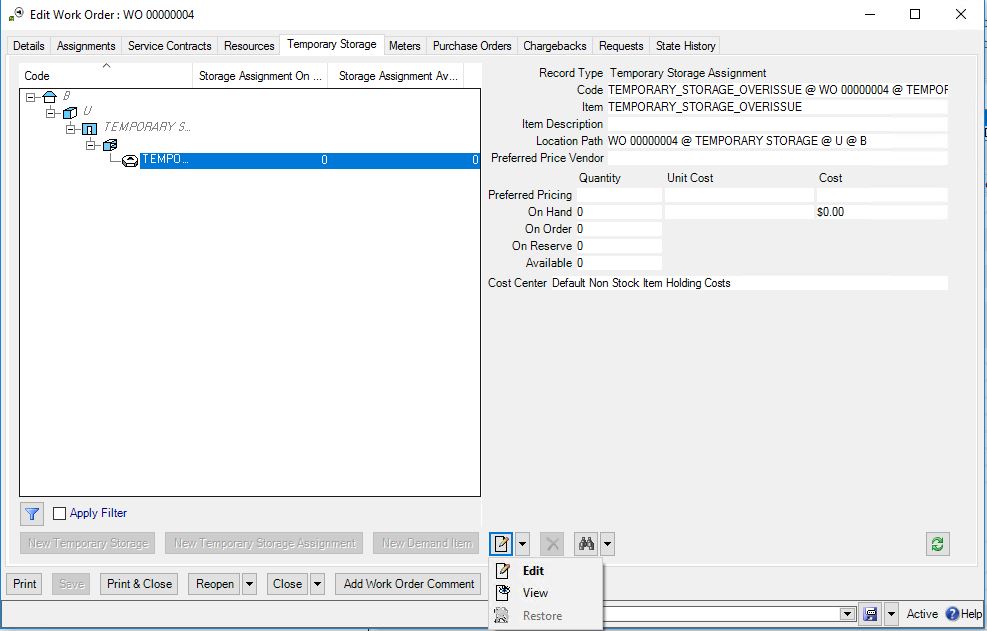Select the TEMPO... tree row
This screenshot has width=987, height=631.
(x=309, y=160)
